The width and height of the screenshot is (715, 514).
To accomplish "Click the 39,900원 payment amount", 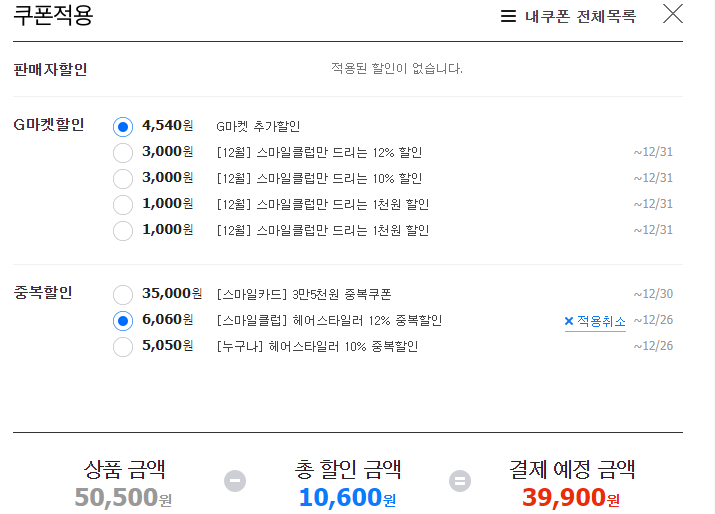I will click(571, 497).
